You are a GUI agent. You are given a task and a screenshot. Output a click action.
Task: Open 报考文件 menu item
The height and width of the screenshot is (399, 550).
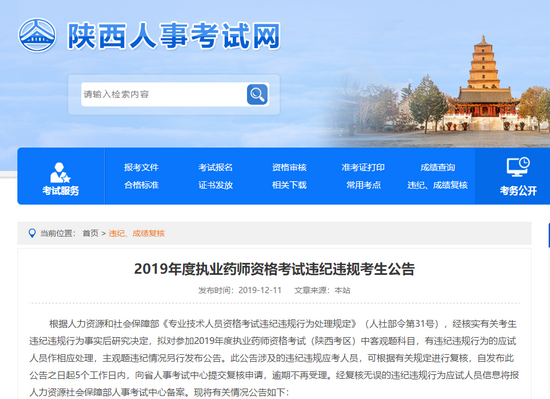141,167
